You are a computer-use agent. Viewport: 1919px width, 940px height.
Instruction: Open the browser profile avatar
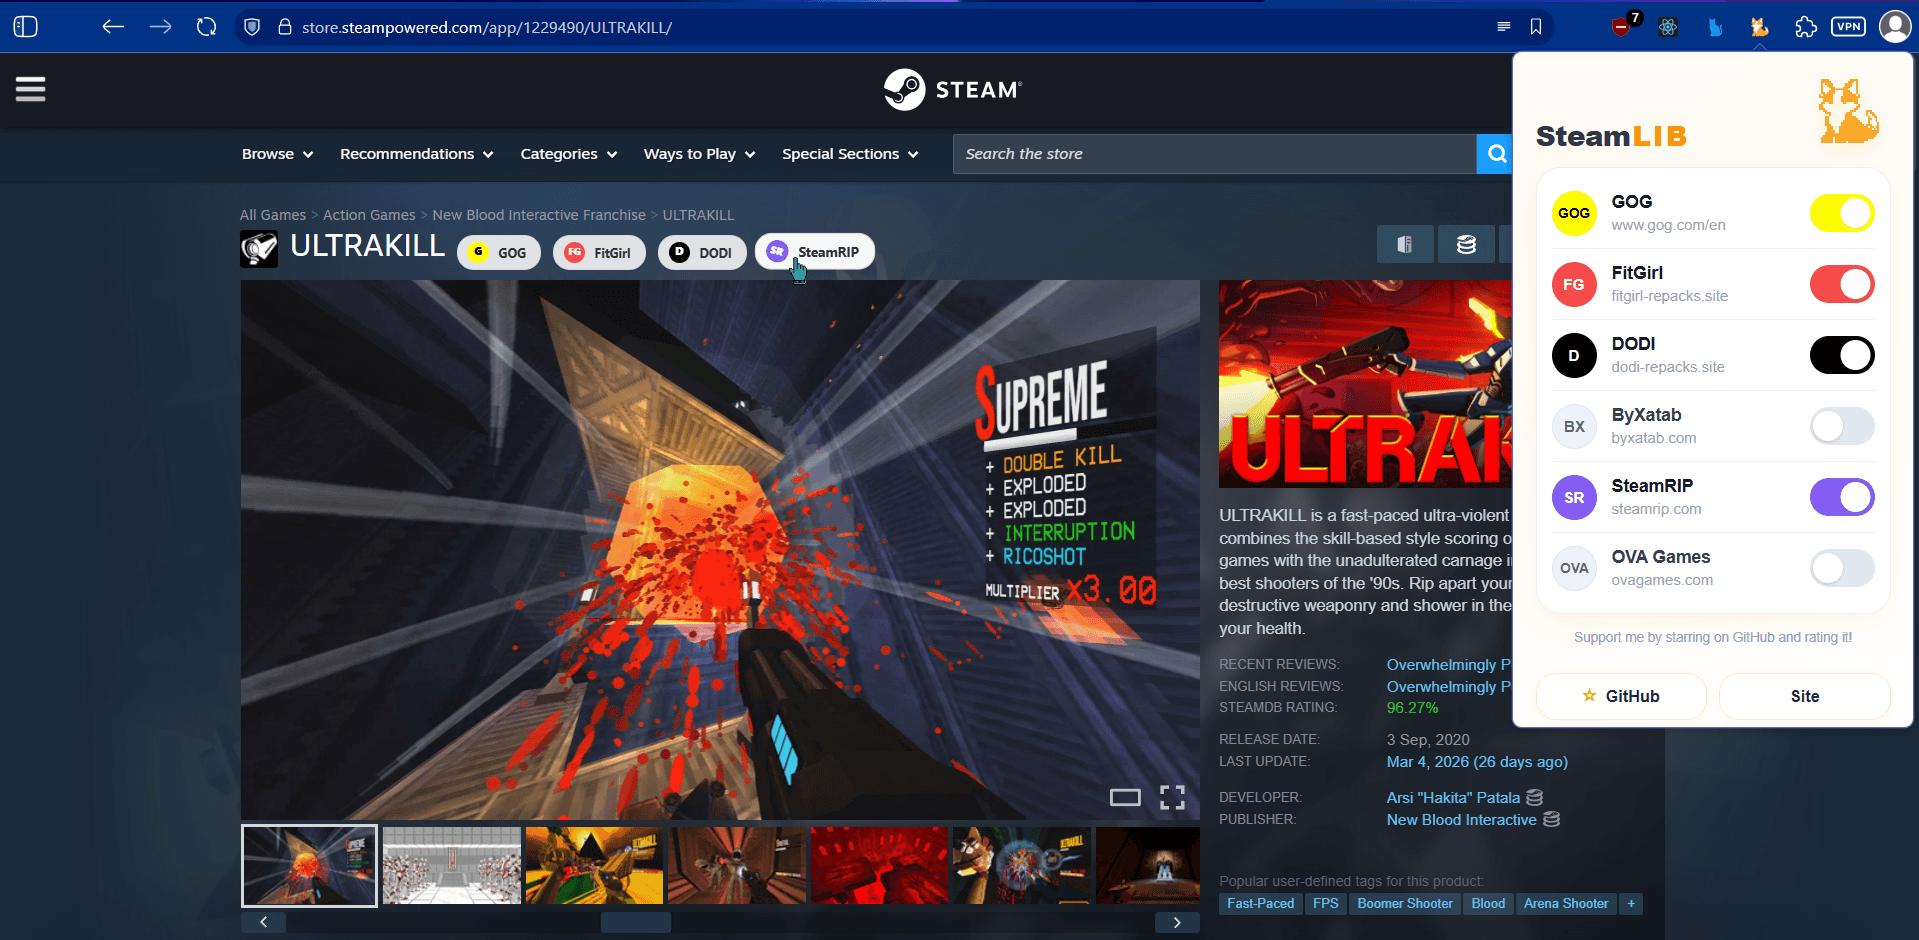click(x=1895, y=27)
